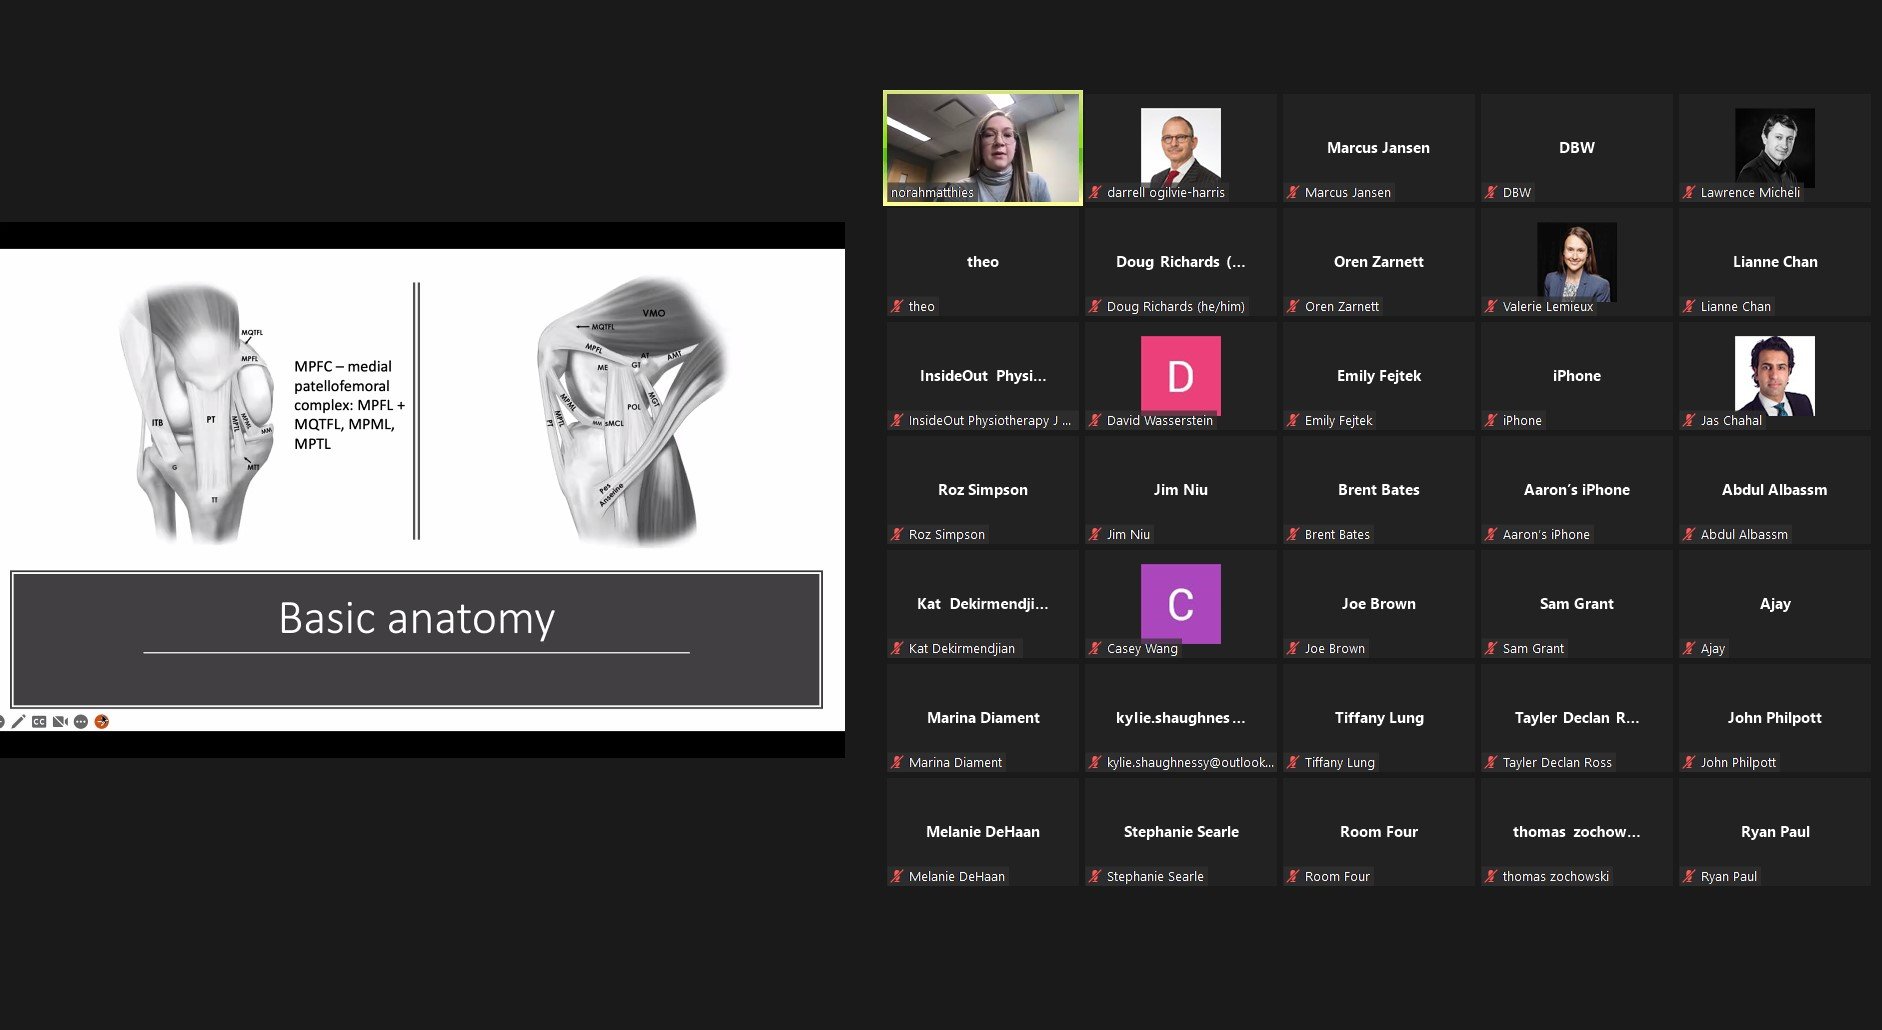Select darrell ogilvie-harris participant tile
Viewport: 1882px width, 1030px height.
[x=1180, y=147]
